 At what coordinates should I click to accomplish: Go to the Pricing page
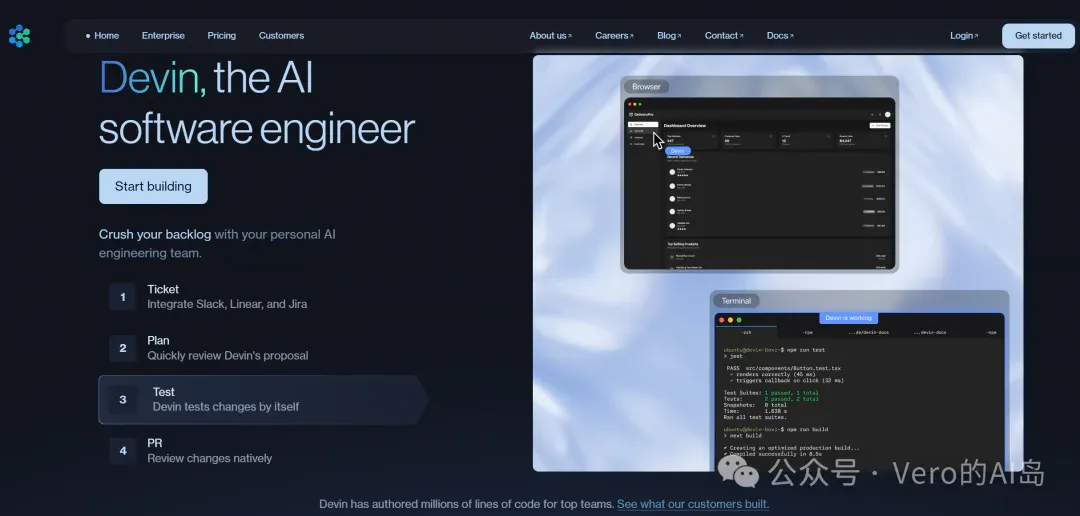point(222,36)
